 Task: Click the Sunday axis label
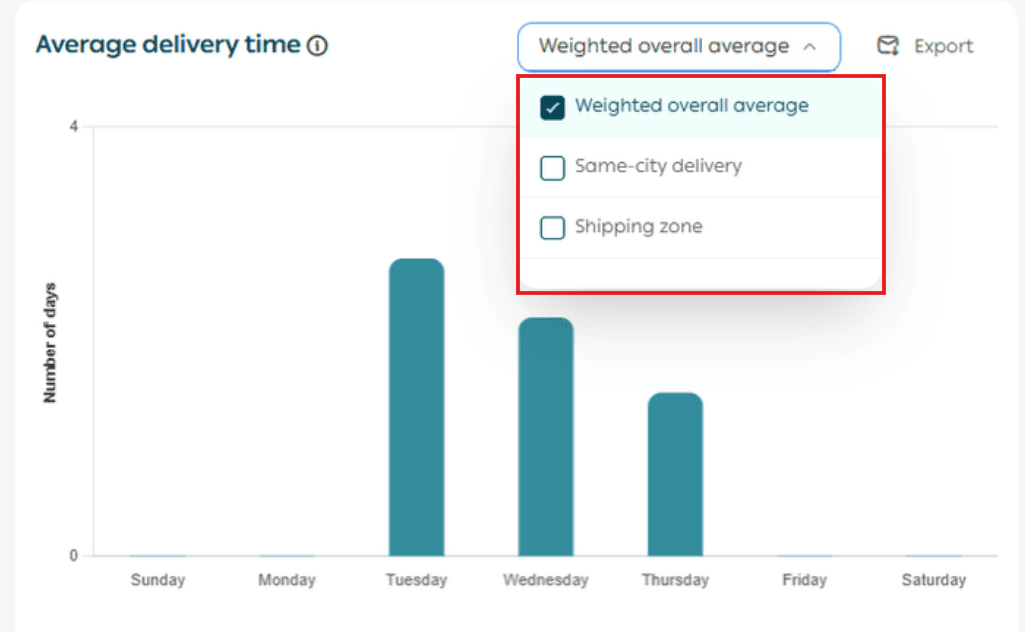tap(158, 580)
